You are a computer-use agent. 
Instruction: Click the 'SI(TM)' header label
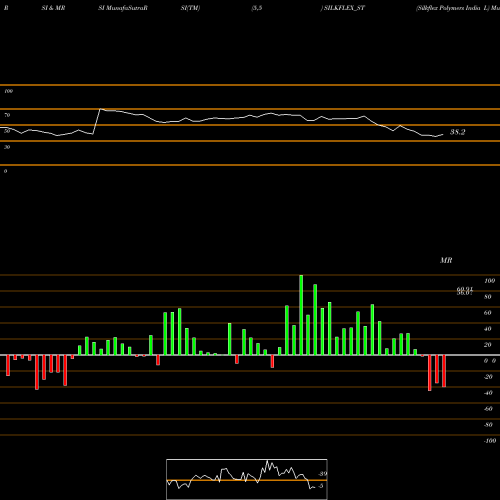pos(190,8)
